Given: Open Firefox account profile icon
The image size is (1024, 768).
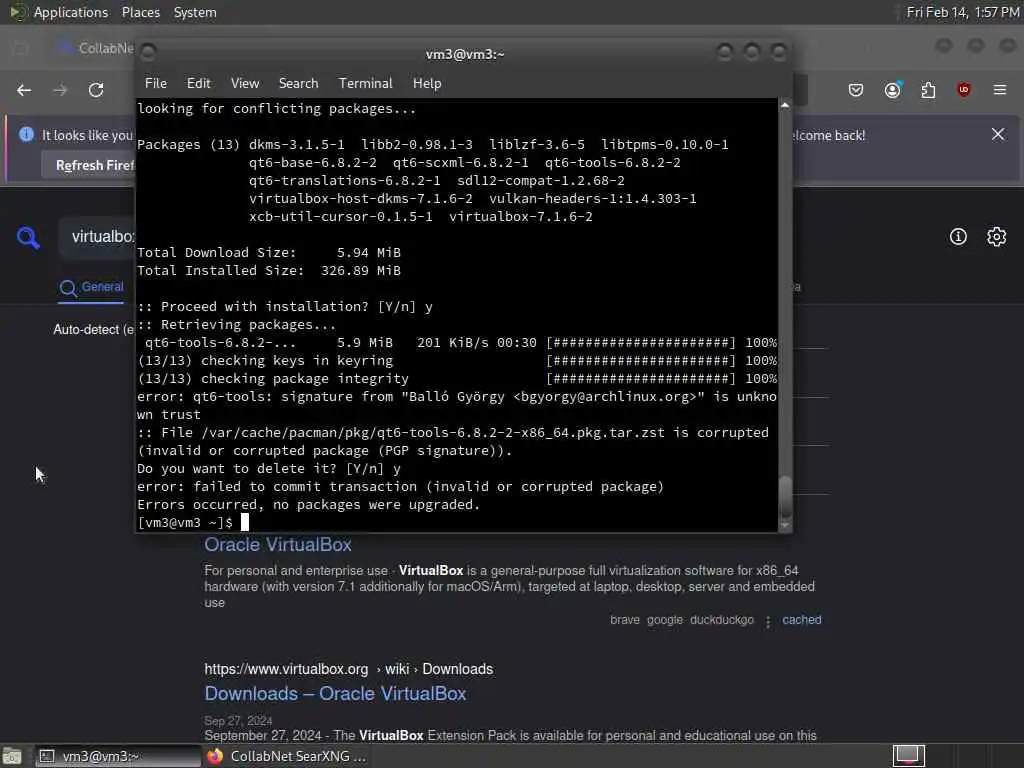Looking at the screenshot, I should tap(893, 90).
